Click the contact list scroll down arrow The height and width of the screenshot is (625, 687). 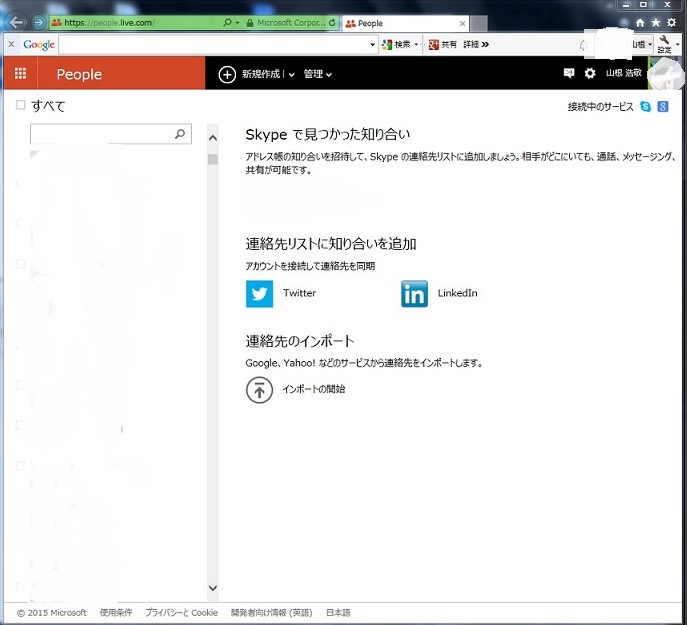(213, 588)
